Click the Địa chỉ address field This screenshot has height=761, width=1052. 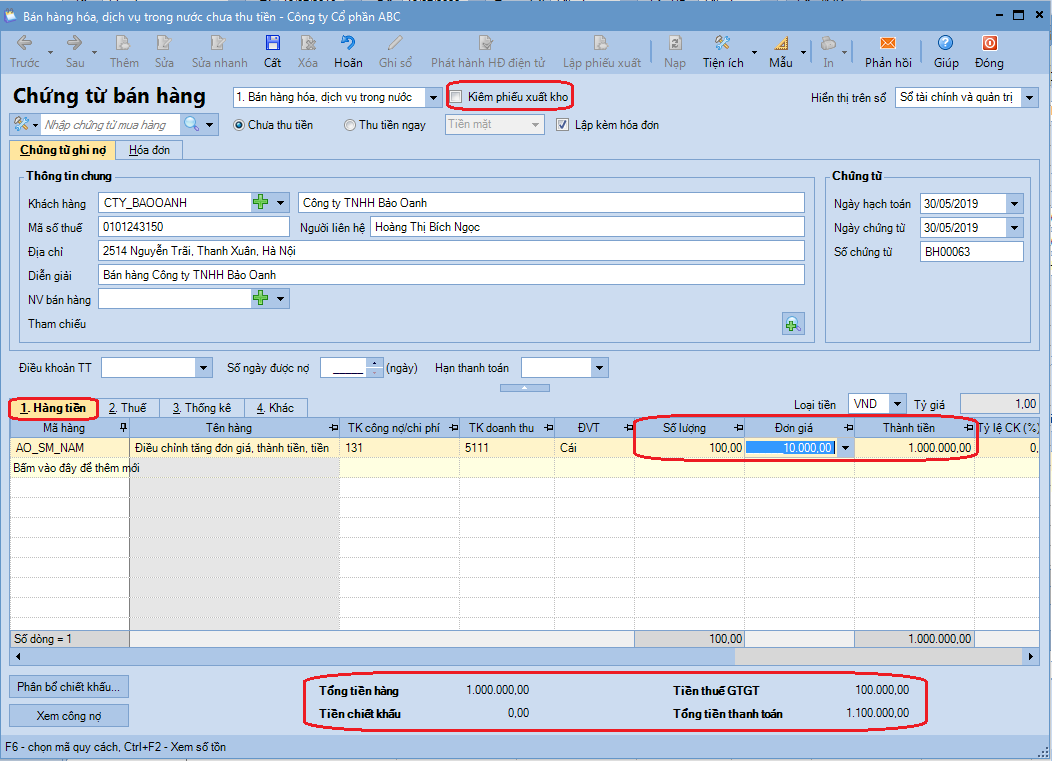pyautogui.click(x=451, y=251)
